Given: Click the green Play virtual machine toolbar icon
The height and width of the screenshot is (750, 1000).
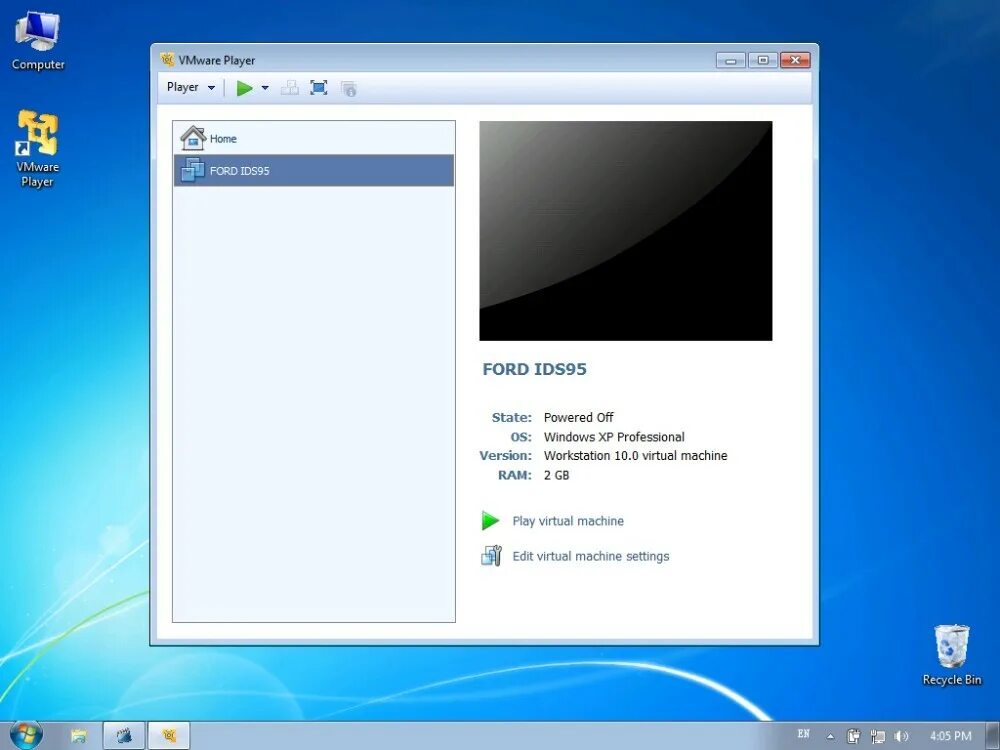Looking at the screenshot, I should point(244,88).
